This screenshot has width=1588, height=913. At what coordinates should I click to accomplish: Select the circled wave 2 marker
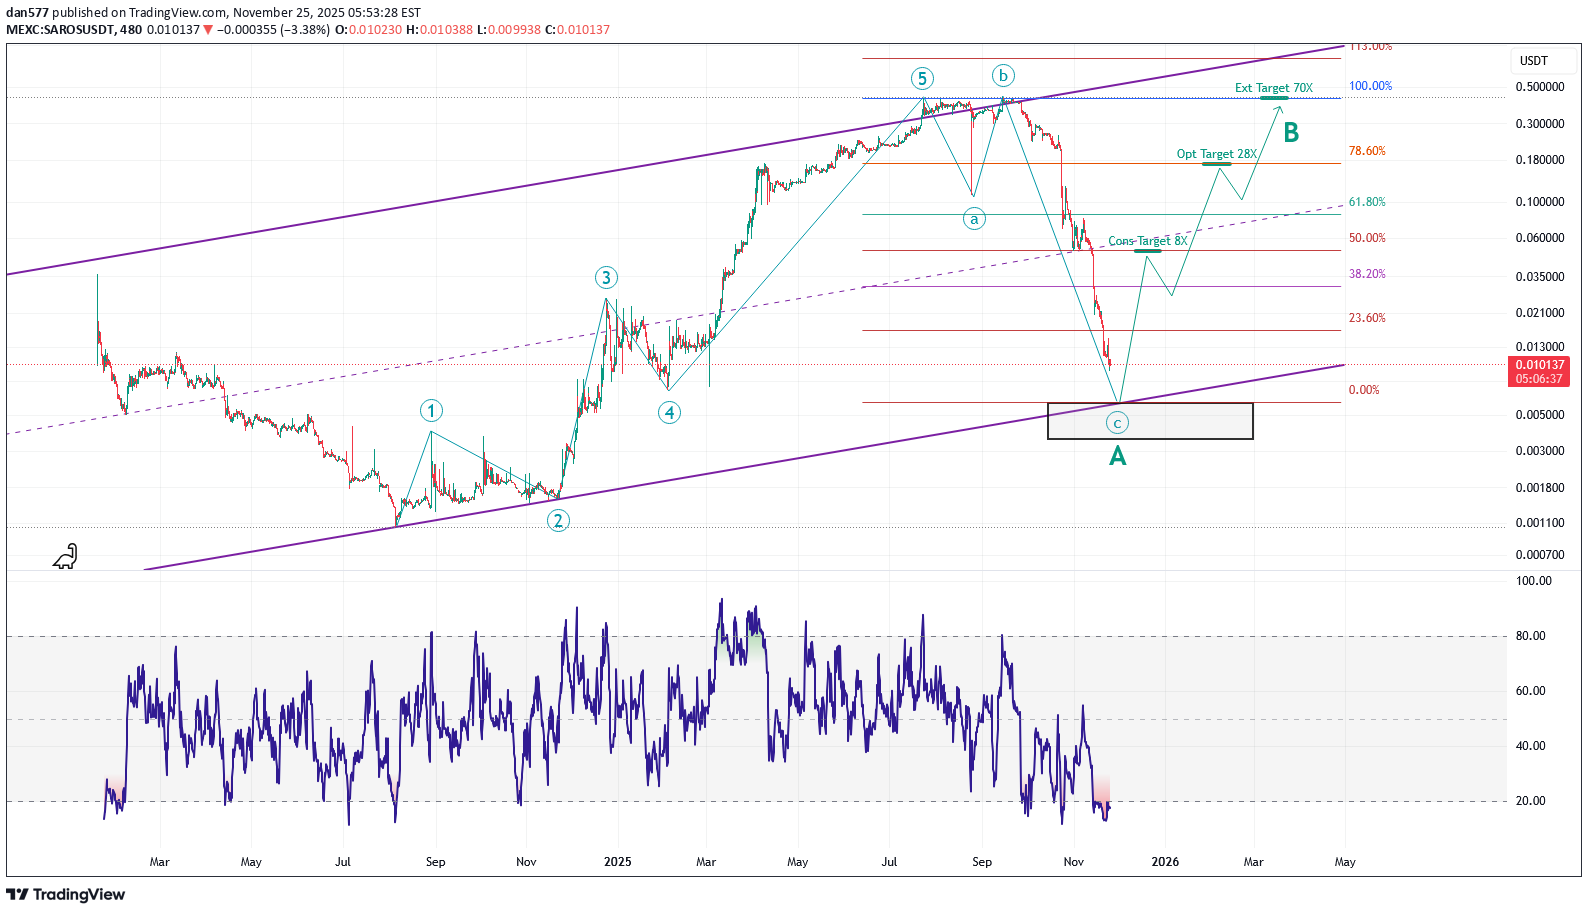[558, 520]
